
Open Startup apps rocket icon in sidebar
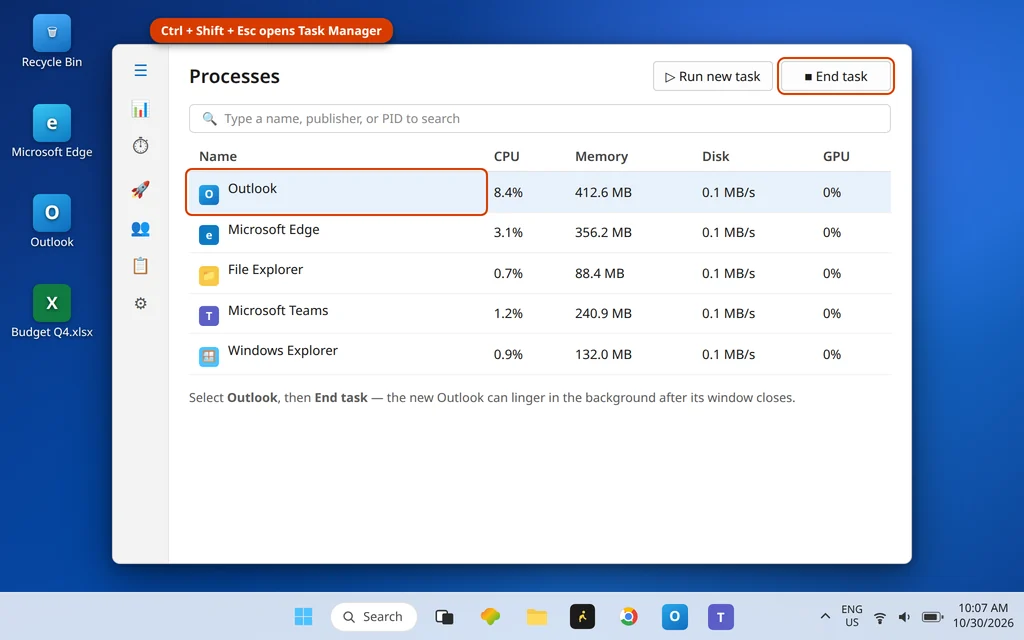click(x=140, y=189)
